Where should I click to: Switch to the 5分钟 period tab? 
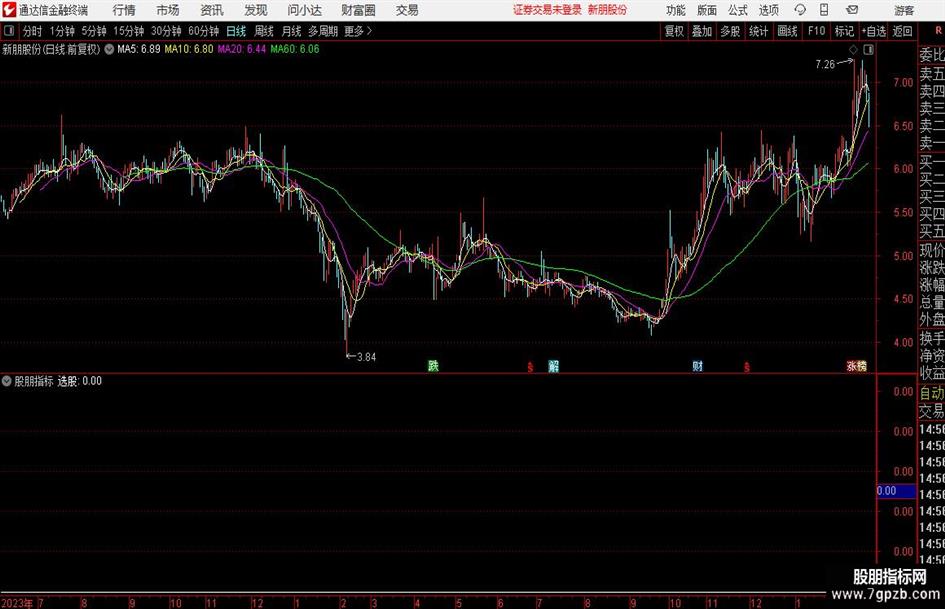click(94, 31)
